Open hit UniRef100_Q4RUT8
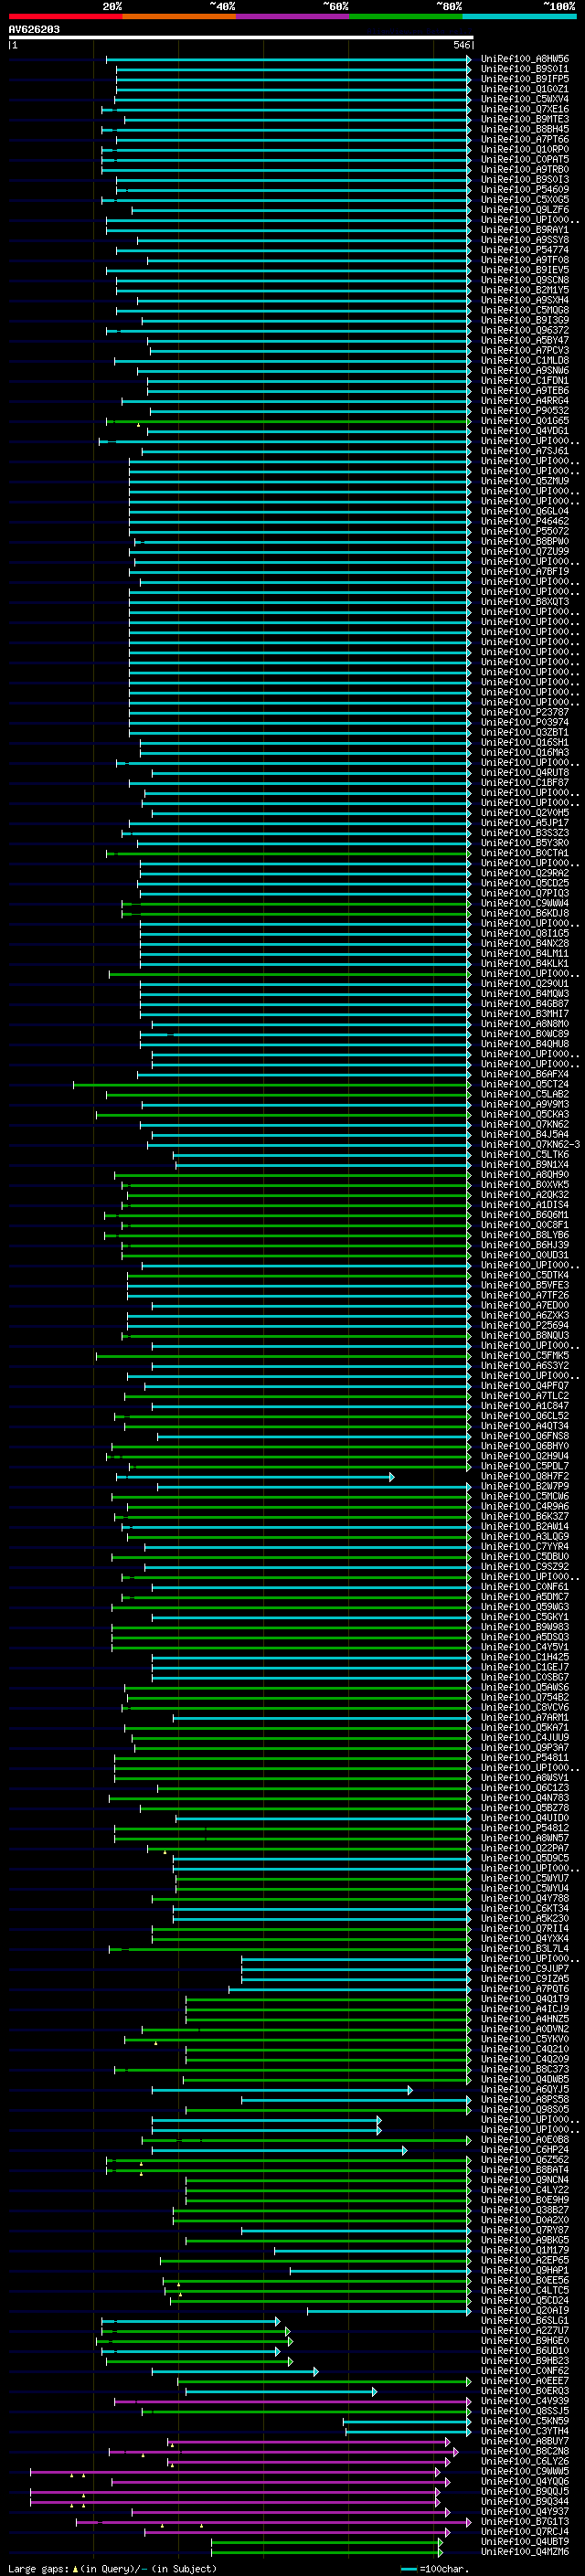Viewport: 585px width, 2576px height. 525,773
